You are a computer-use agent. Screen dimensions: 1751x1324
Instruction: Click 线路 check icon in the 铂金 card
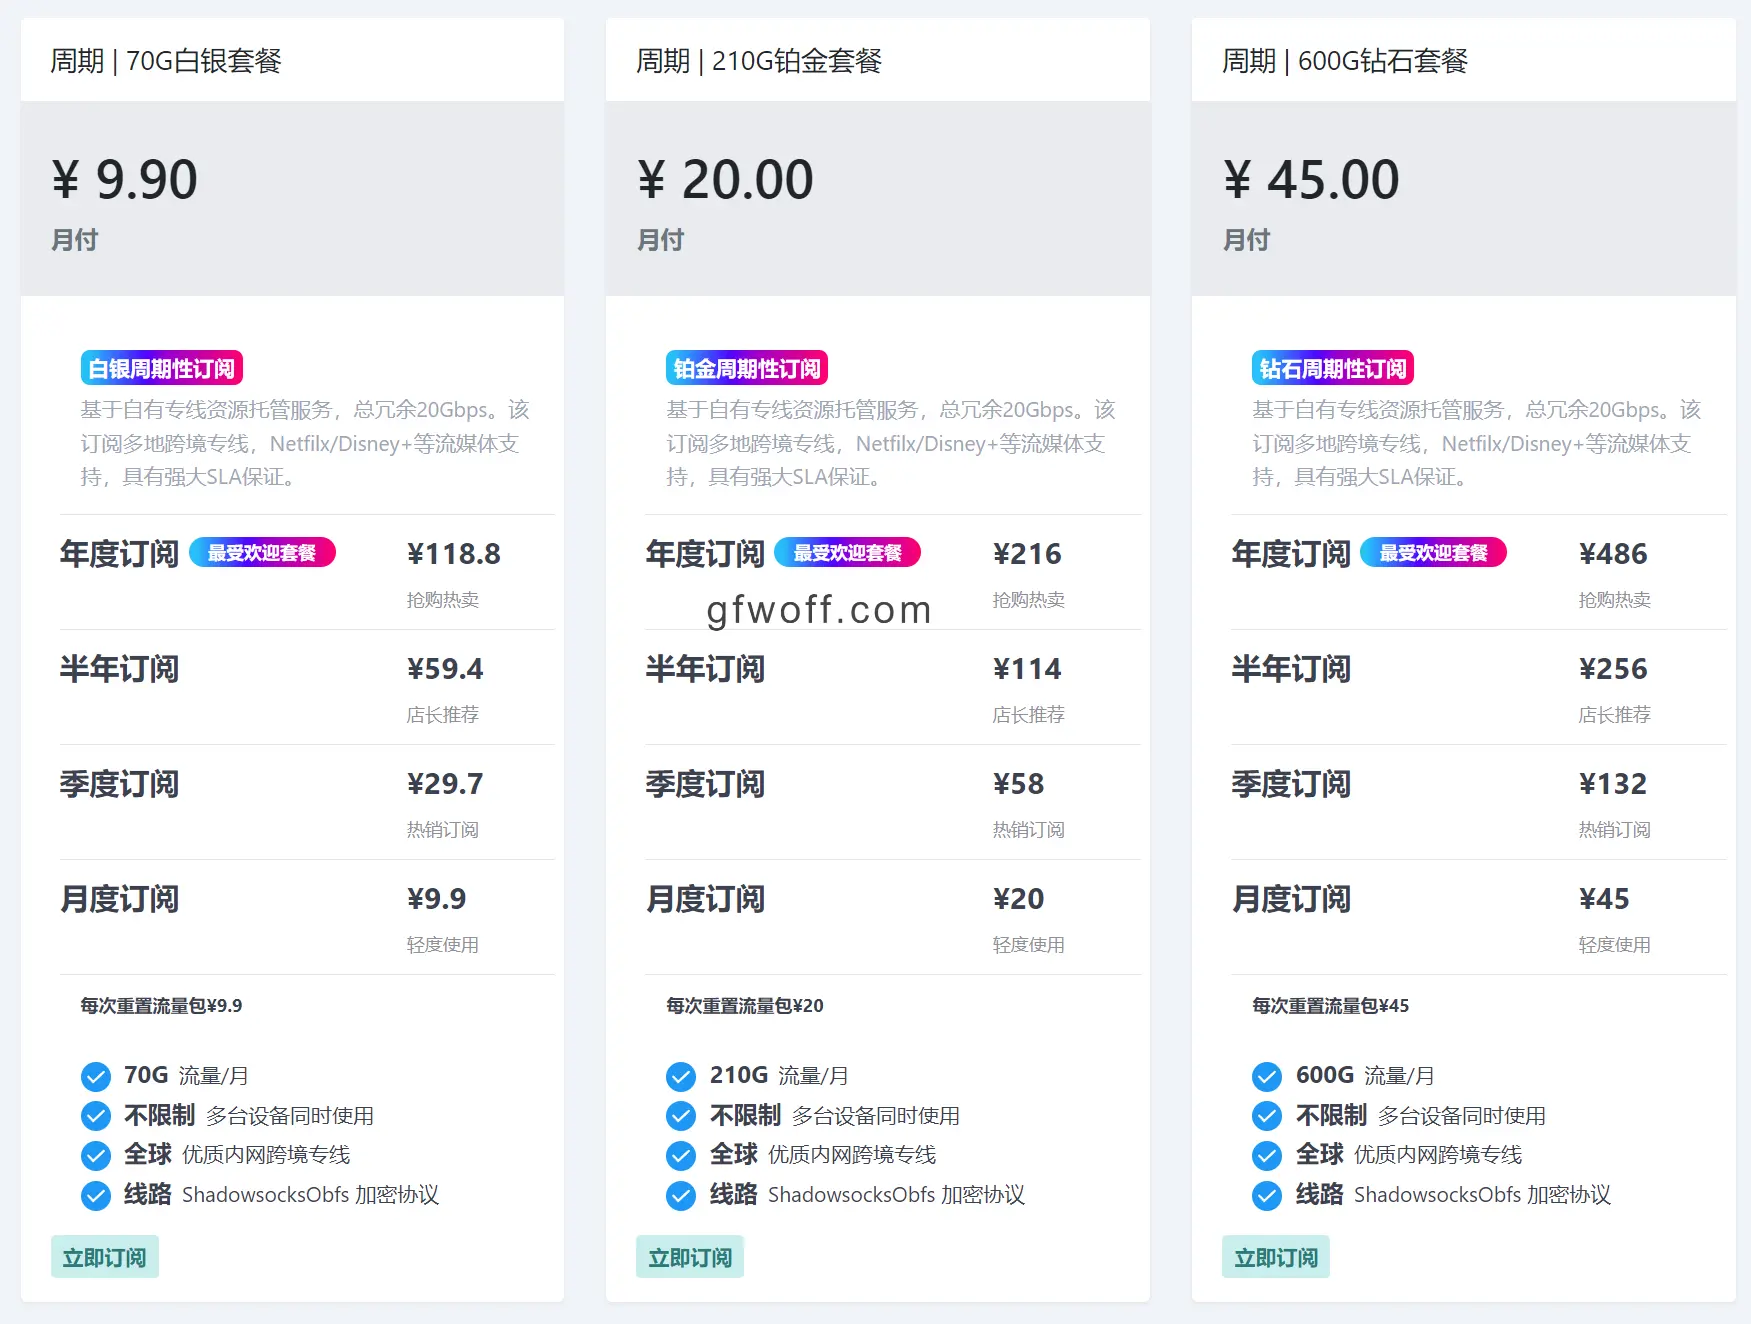tap(681, 1195)
